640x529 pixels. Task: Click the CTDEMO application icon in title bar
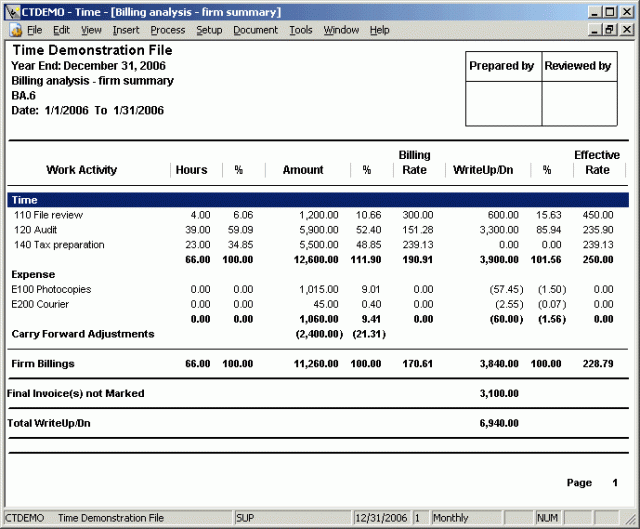click(11, 11)
